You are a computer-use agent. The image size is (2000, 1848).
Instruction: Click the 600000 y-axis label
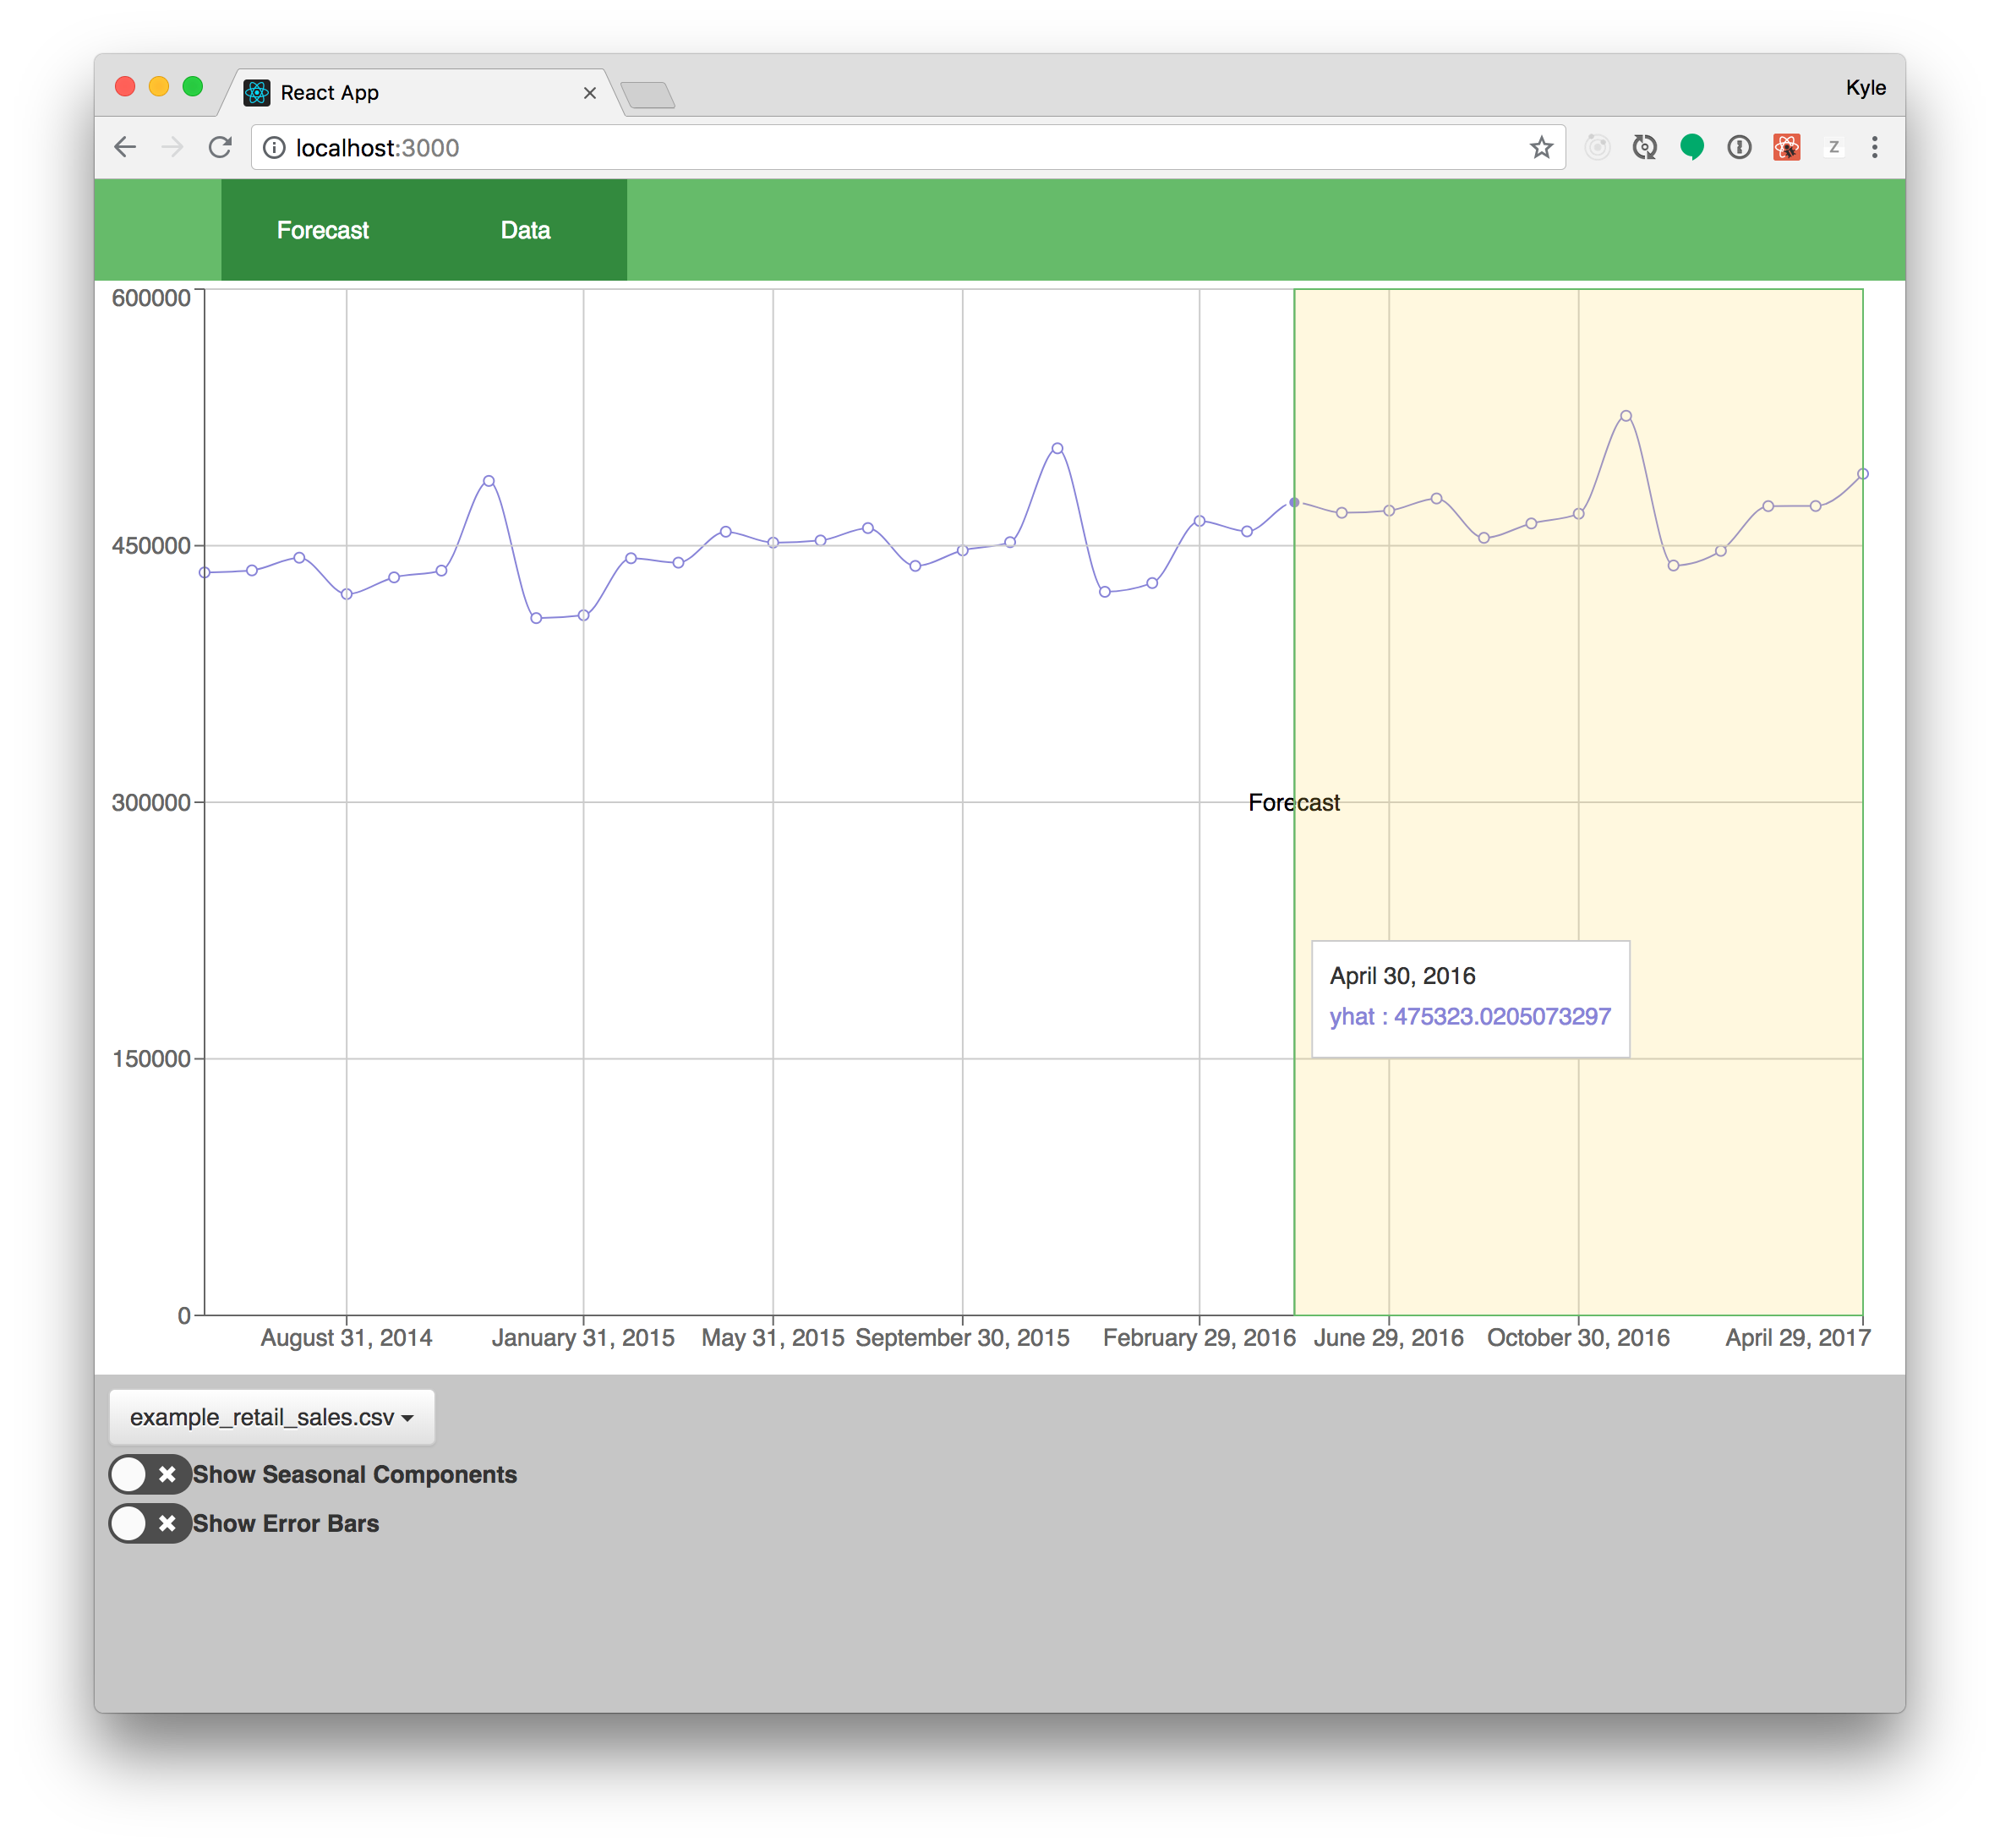tap(151, 298)
